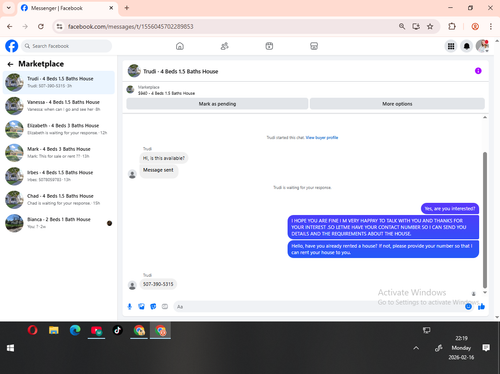Open the Chrome profile avatar icon

tap(475, 26)
